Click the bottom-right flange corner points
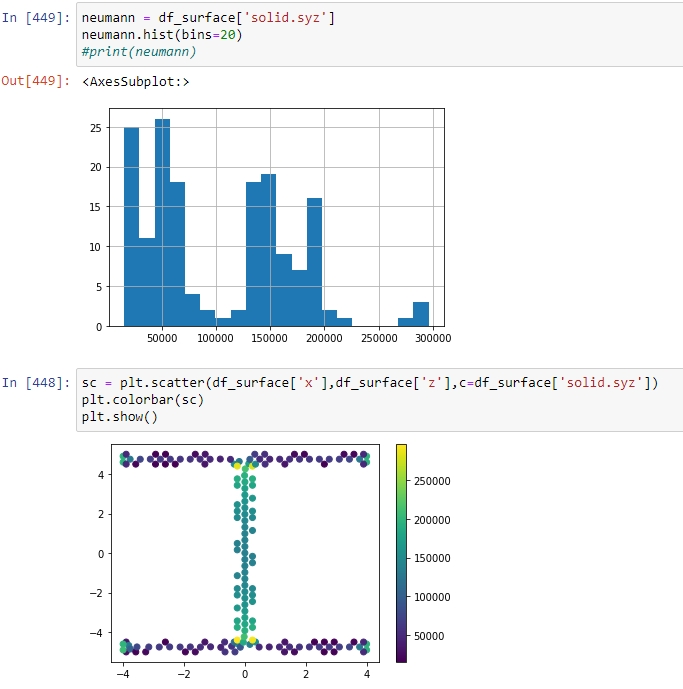 [x=365, y=646]
